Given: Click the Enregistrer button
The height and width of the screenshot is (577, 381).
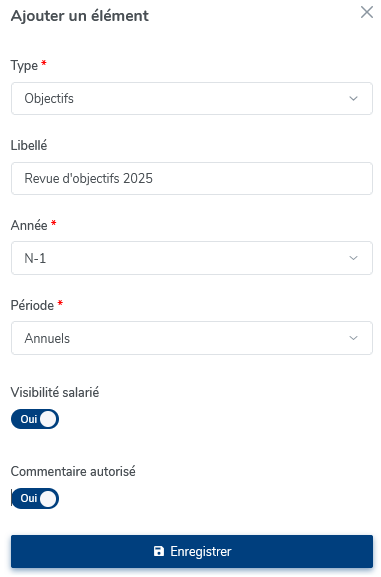Looking at the screenshot, I should click(x=192, y=552).
